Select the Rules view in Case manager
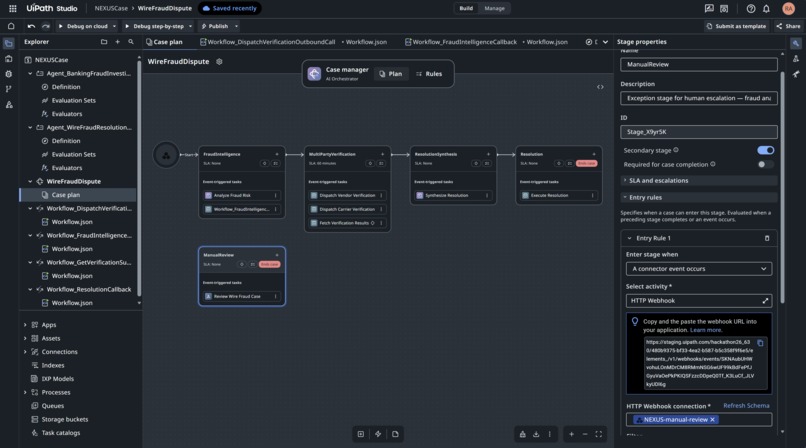This screenshot has width=806, height=448. 429,74
